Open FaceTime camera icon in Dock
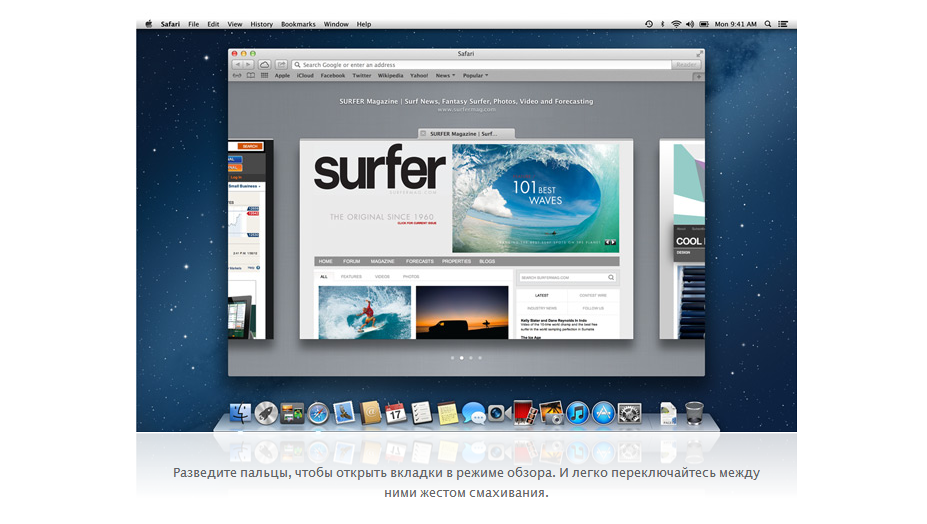This screenshot has height=524, width=927. pos(500,413)
